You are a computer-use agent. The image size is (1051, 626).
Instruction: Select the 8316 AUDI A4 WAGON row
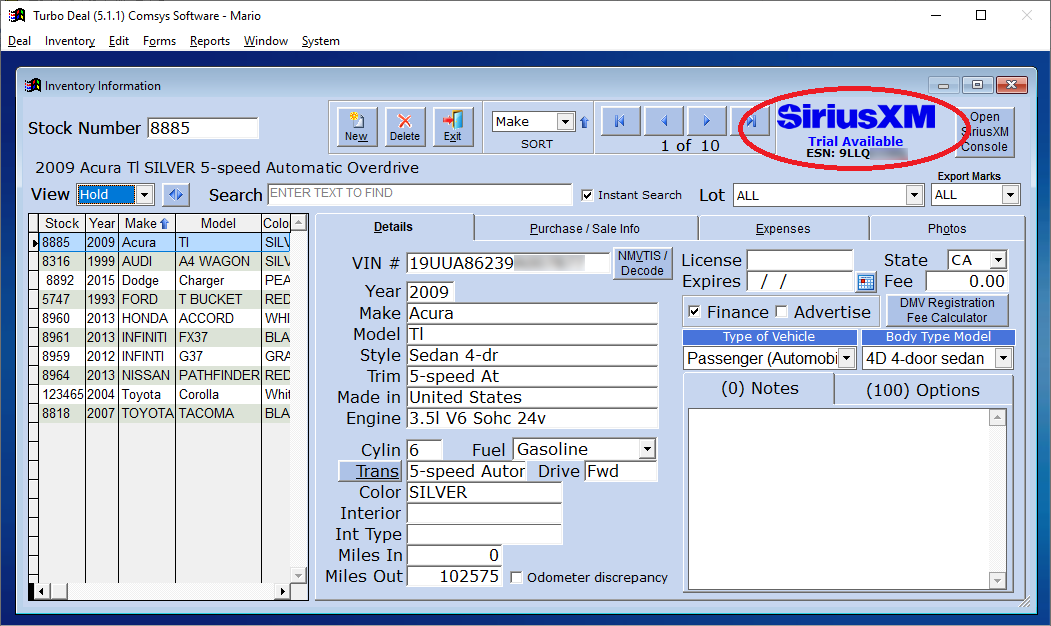click(x=165, y=261)
